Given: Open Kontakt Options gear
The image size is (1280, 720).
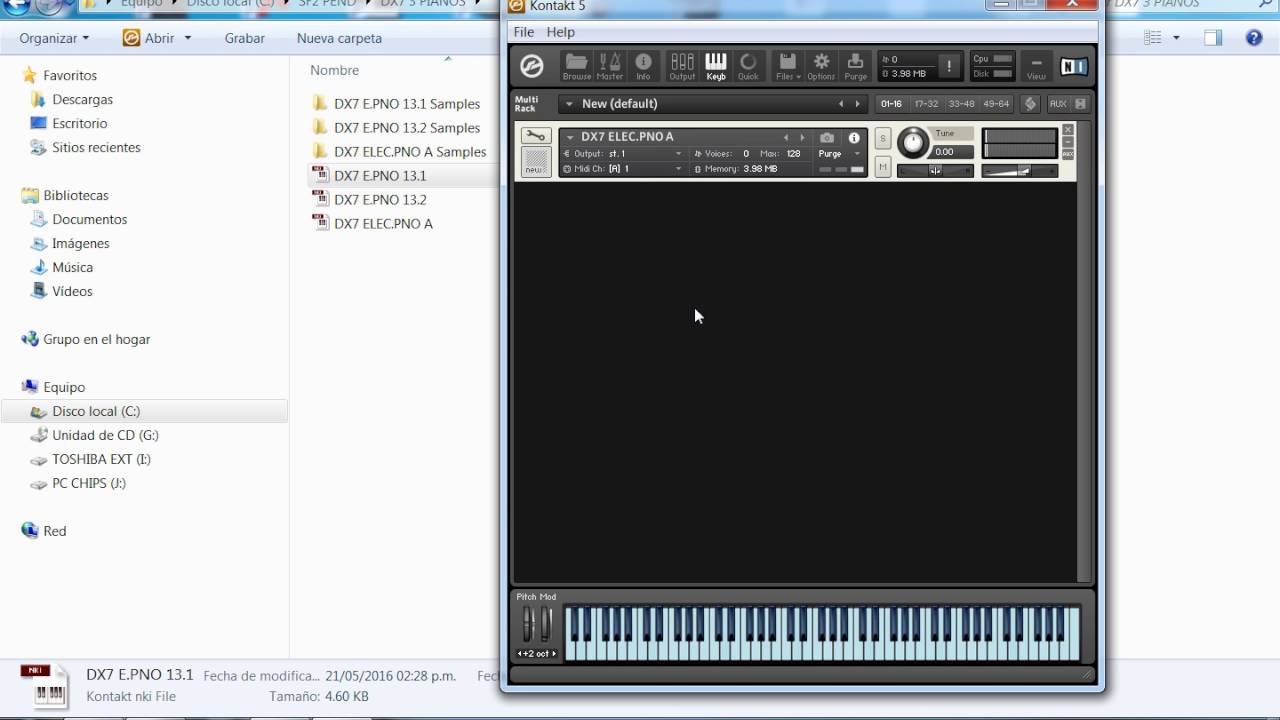Looking at the screenshot, I should pyautogui.click(x=821, y=66).
